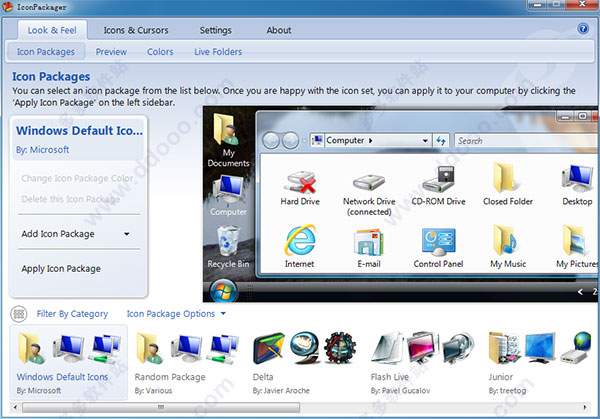This screenshot has height=419, width=600.
Task: Click the Windows Start orb in the preview
Action: click(223, 290)
